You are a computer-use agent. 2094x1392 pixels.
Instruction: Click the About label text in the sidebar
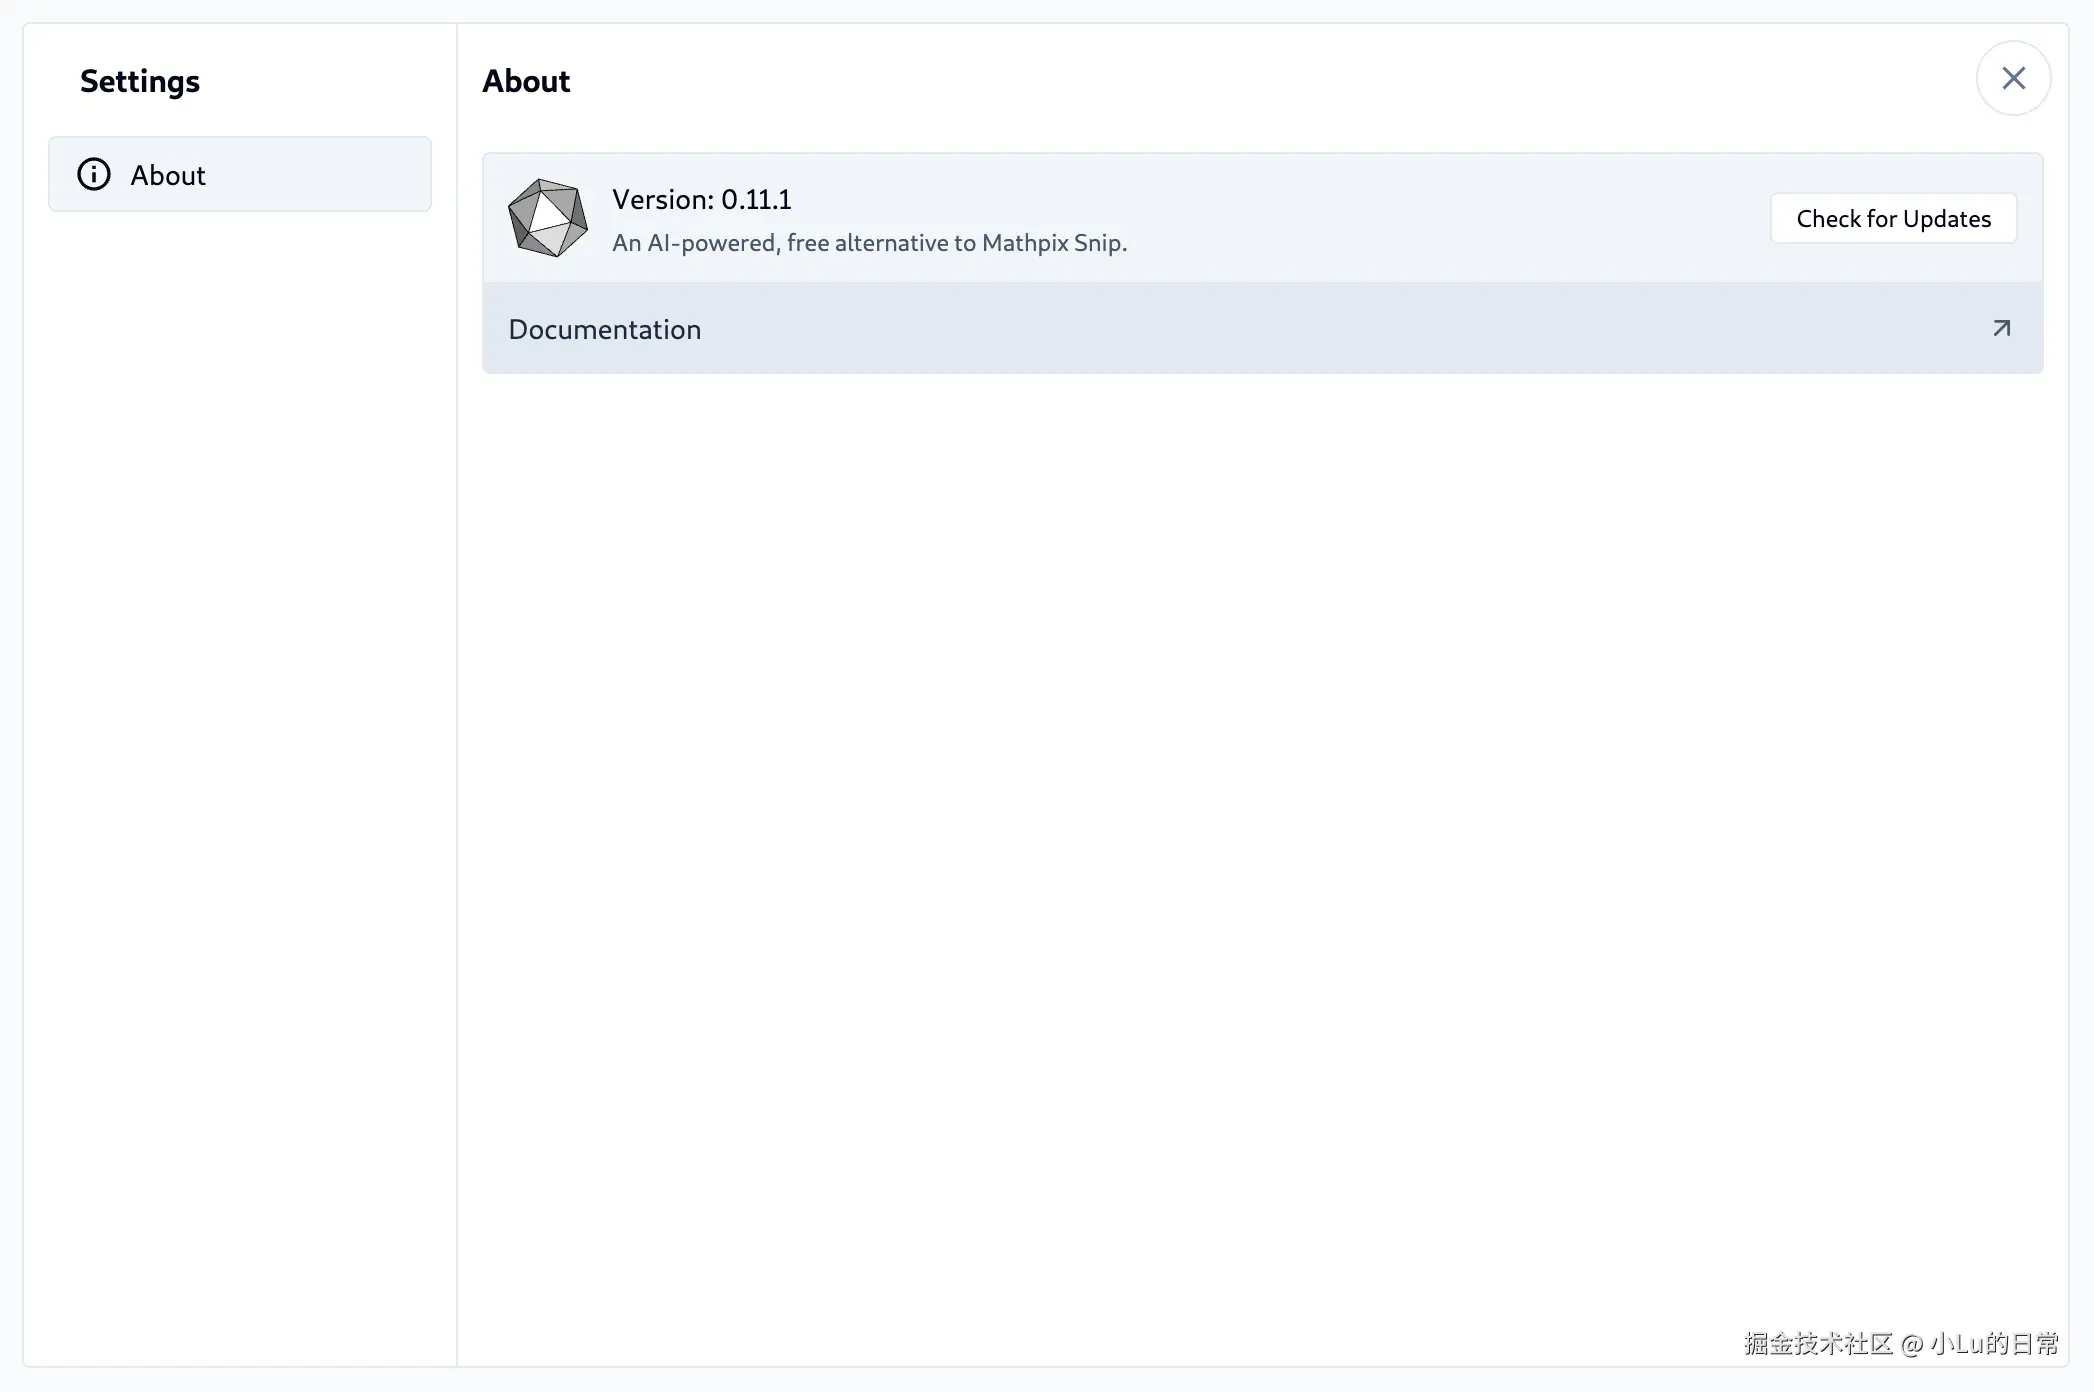[x=168, y=176]
